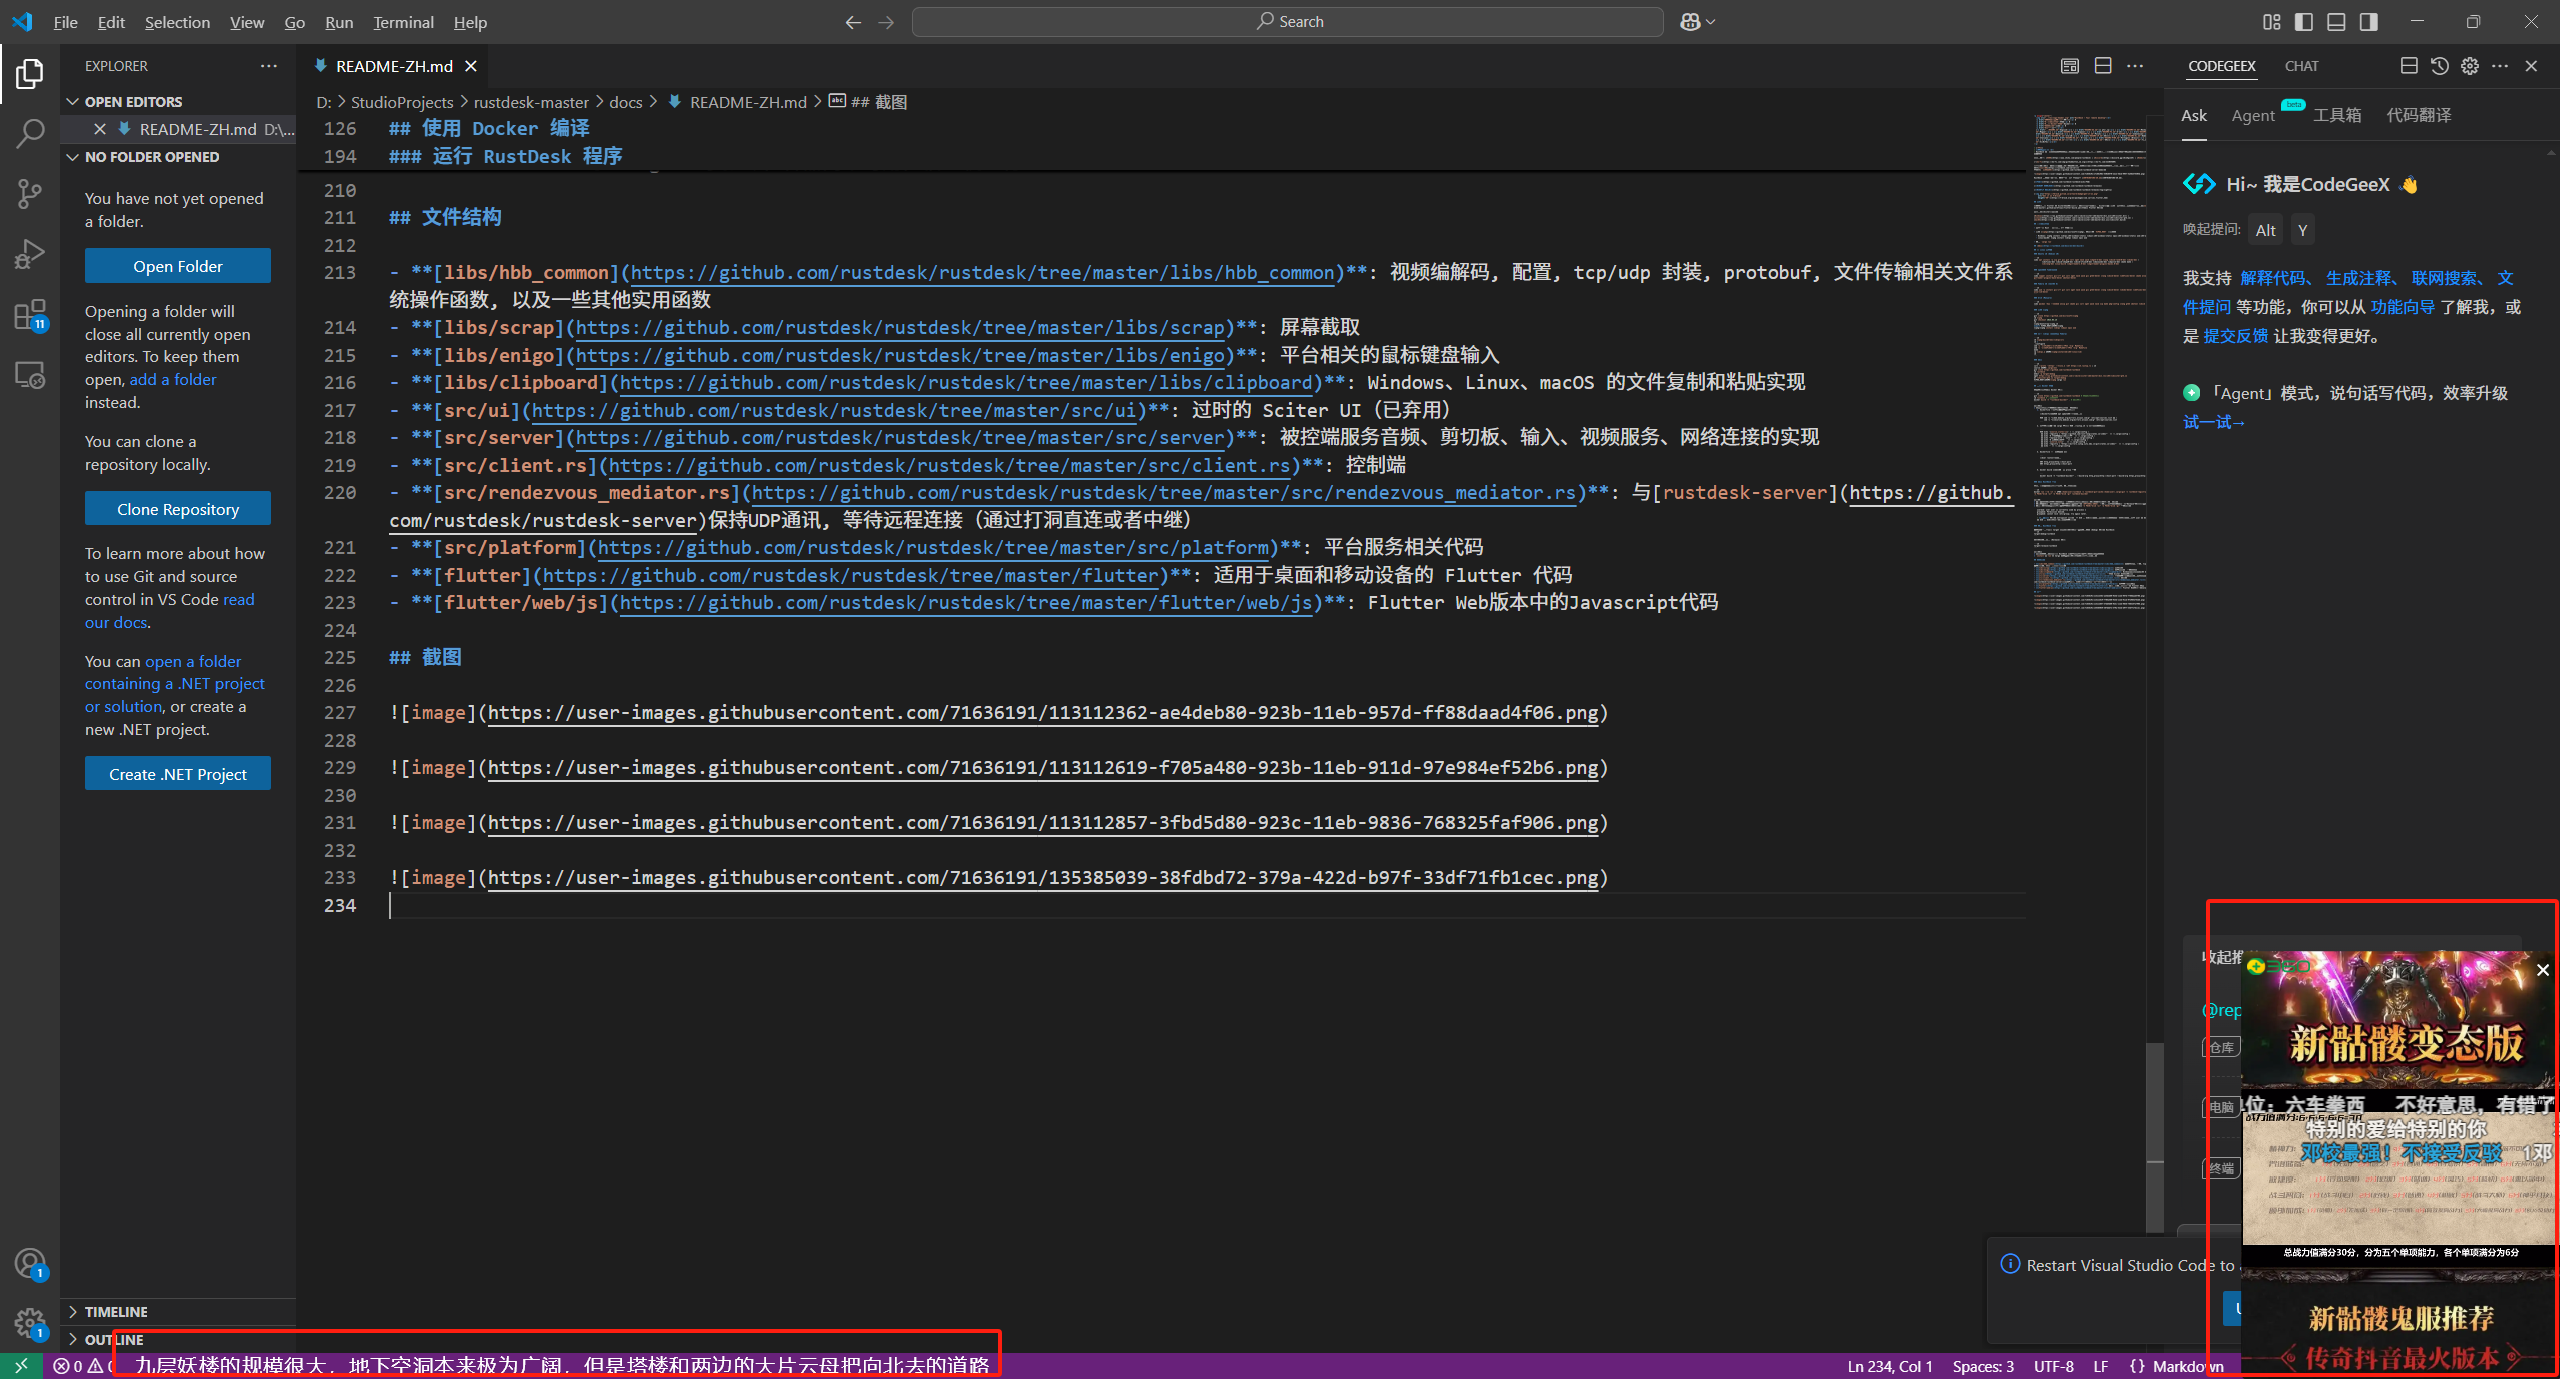This screenshot has width=2560, height=1379.
Task: Open the 代码翻译 tab
Action: (x=2418, y=116)
